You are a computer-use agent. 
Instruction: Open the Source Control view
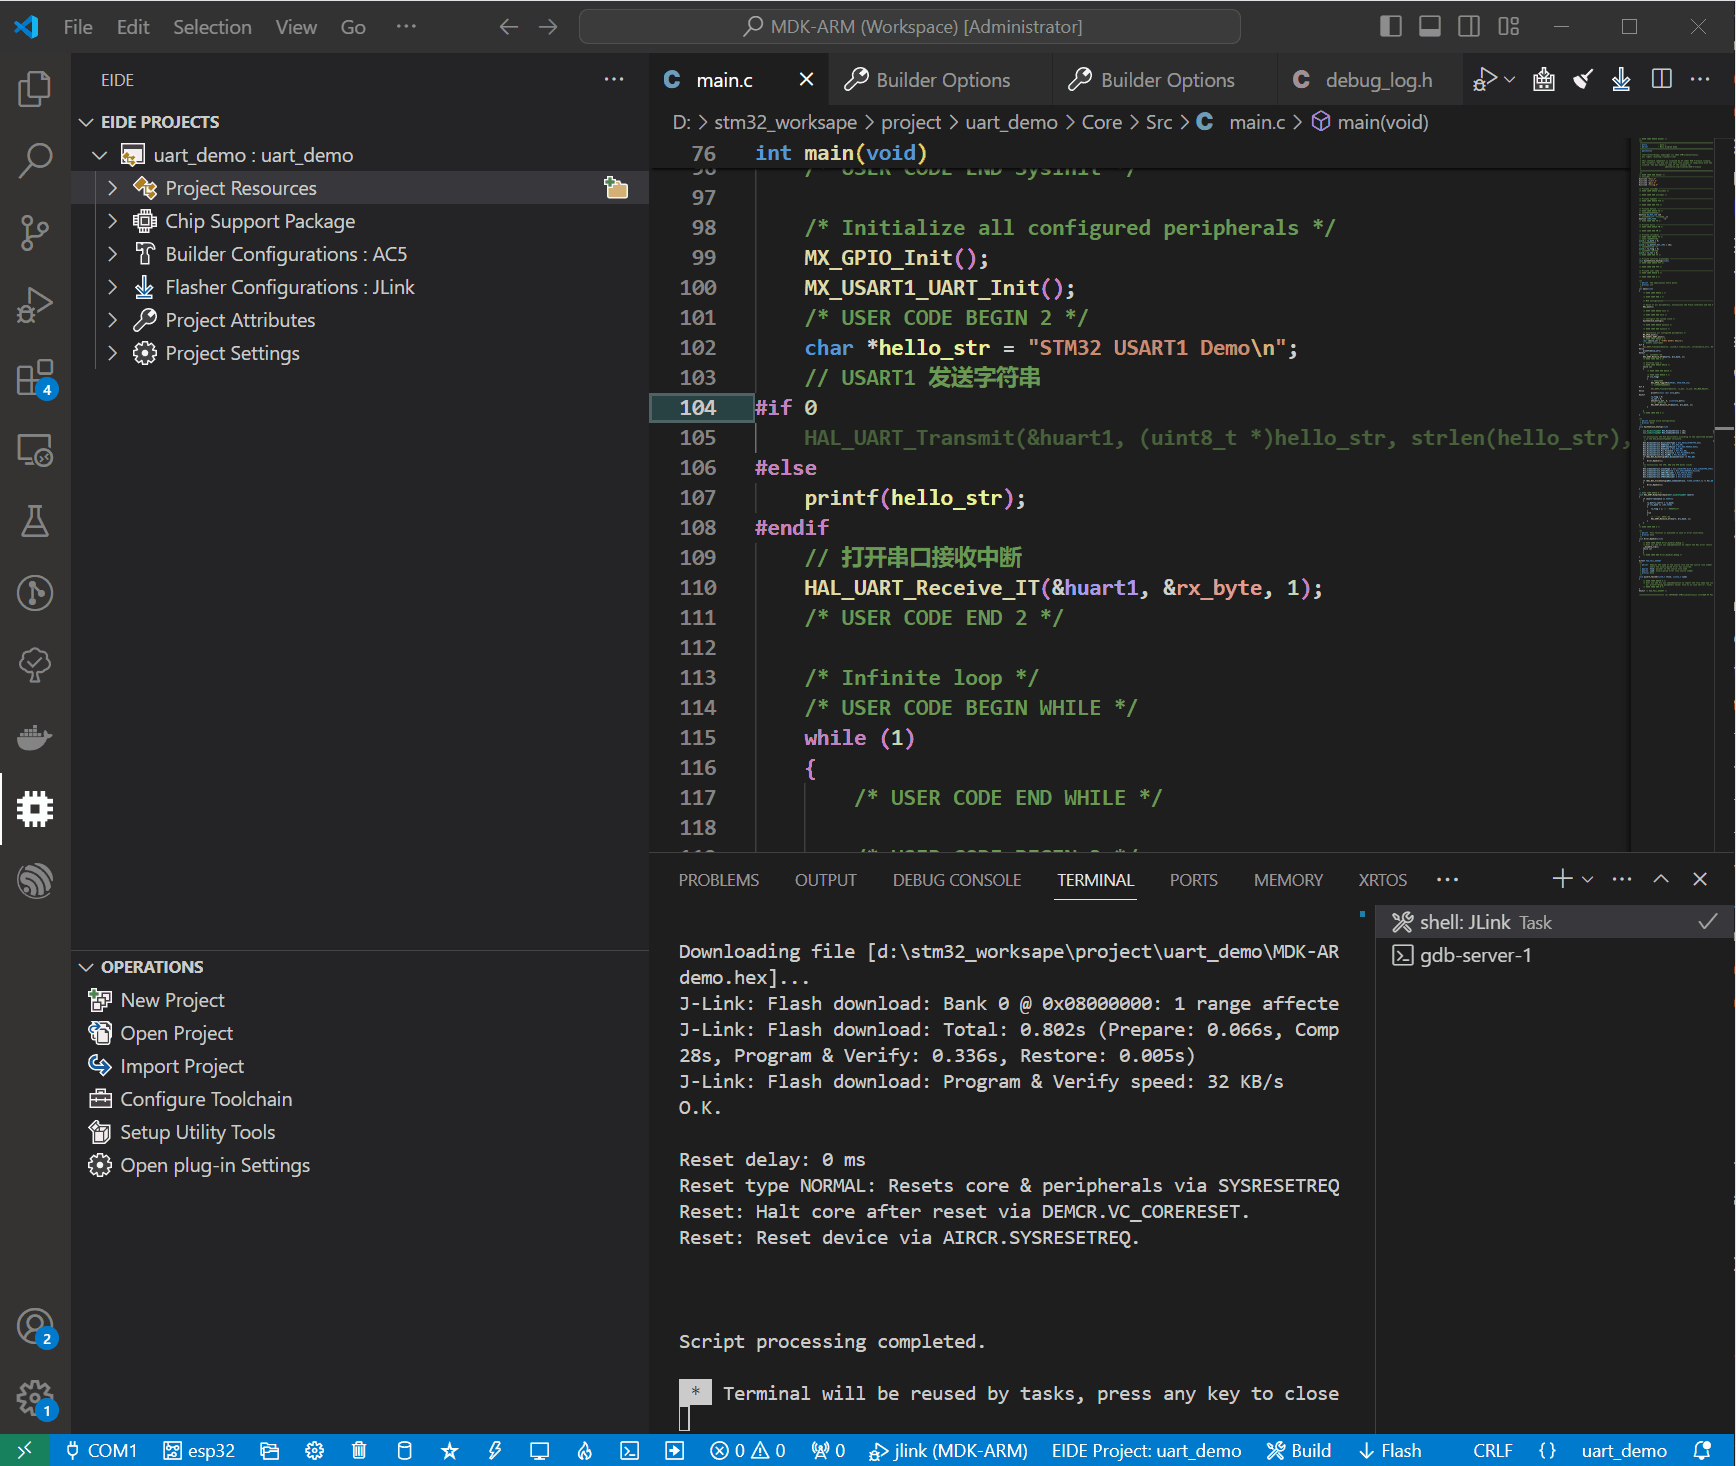(35, 233)
